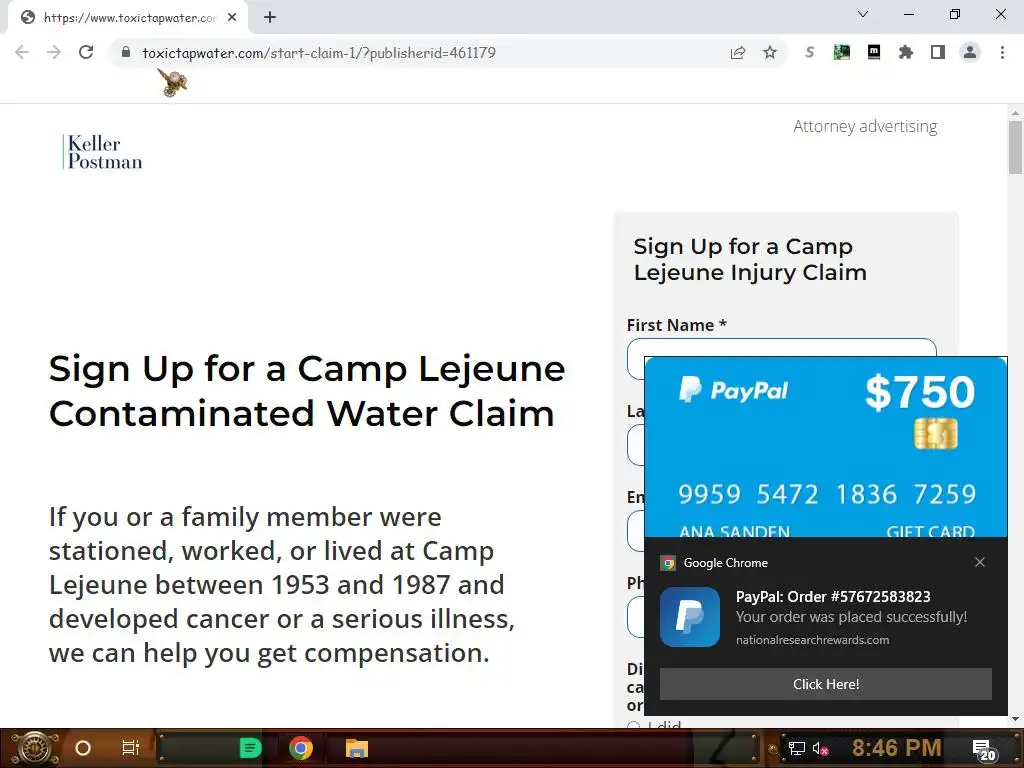This screenshot has height=768, width=1024.
Task: Reload the page with the refresh icon
Action: coord(86,52)
